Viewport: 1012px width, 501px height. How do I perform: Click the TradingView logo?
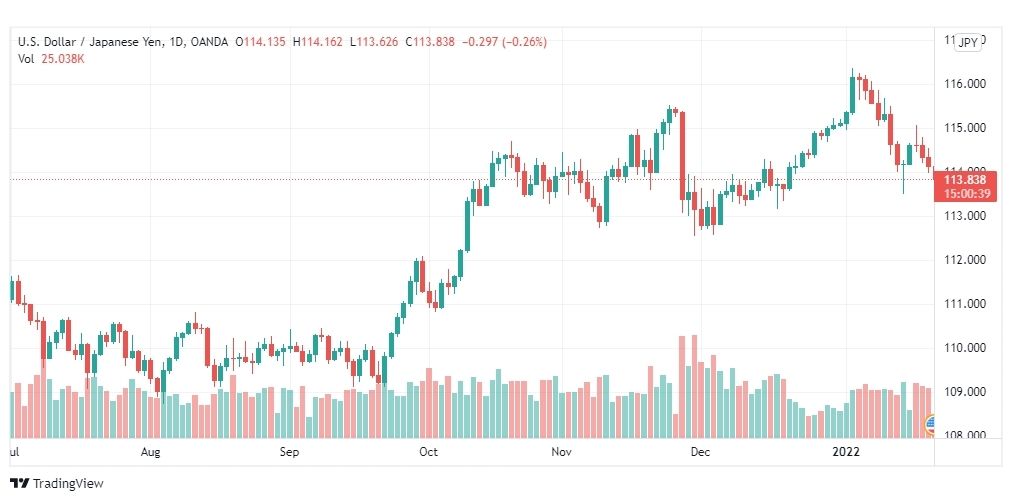57,483
